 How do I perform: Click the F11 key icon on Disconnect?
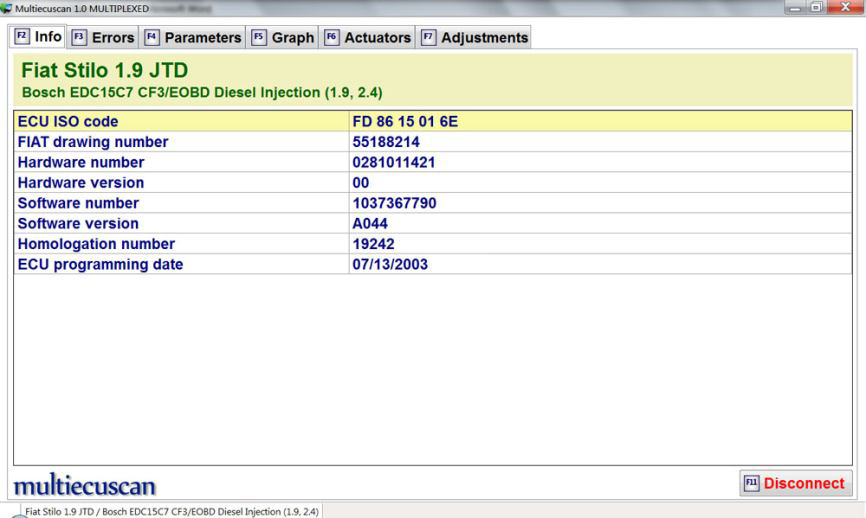[x=751, y=483]
